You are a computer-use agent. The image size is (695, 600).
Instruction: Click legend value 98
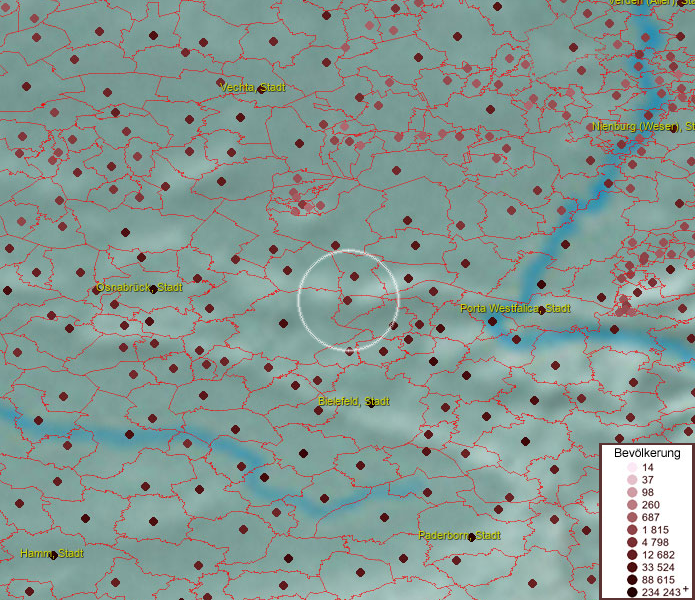[648, 492]
